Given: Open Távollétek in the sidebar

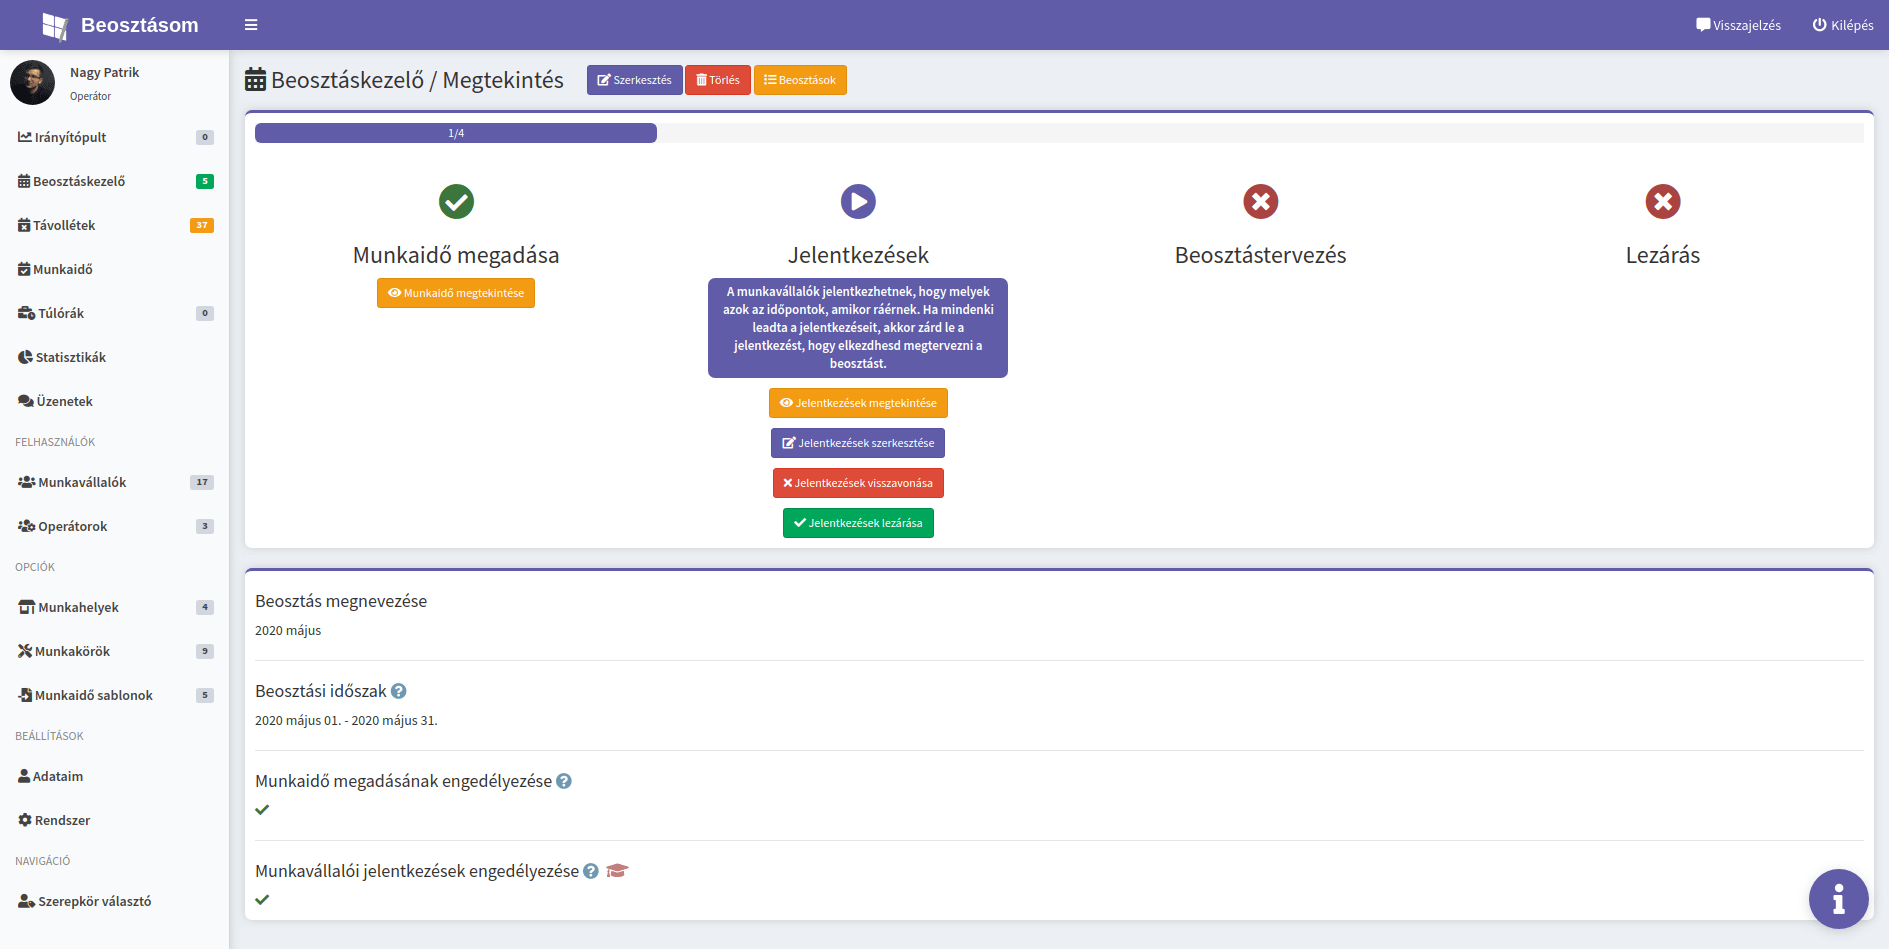Looking at the screenshot, I should pyautogui.click(x=64, y=225).
